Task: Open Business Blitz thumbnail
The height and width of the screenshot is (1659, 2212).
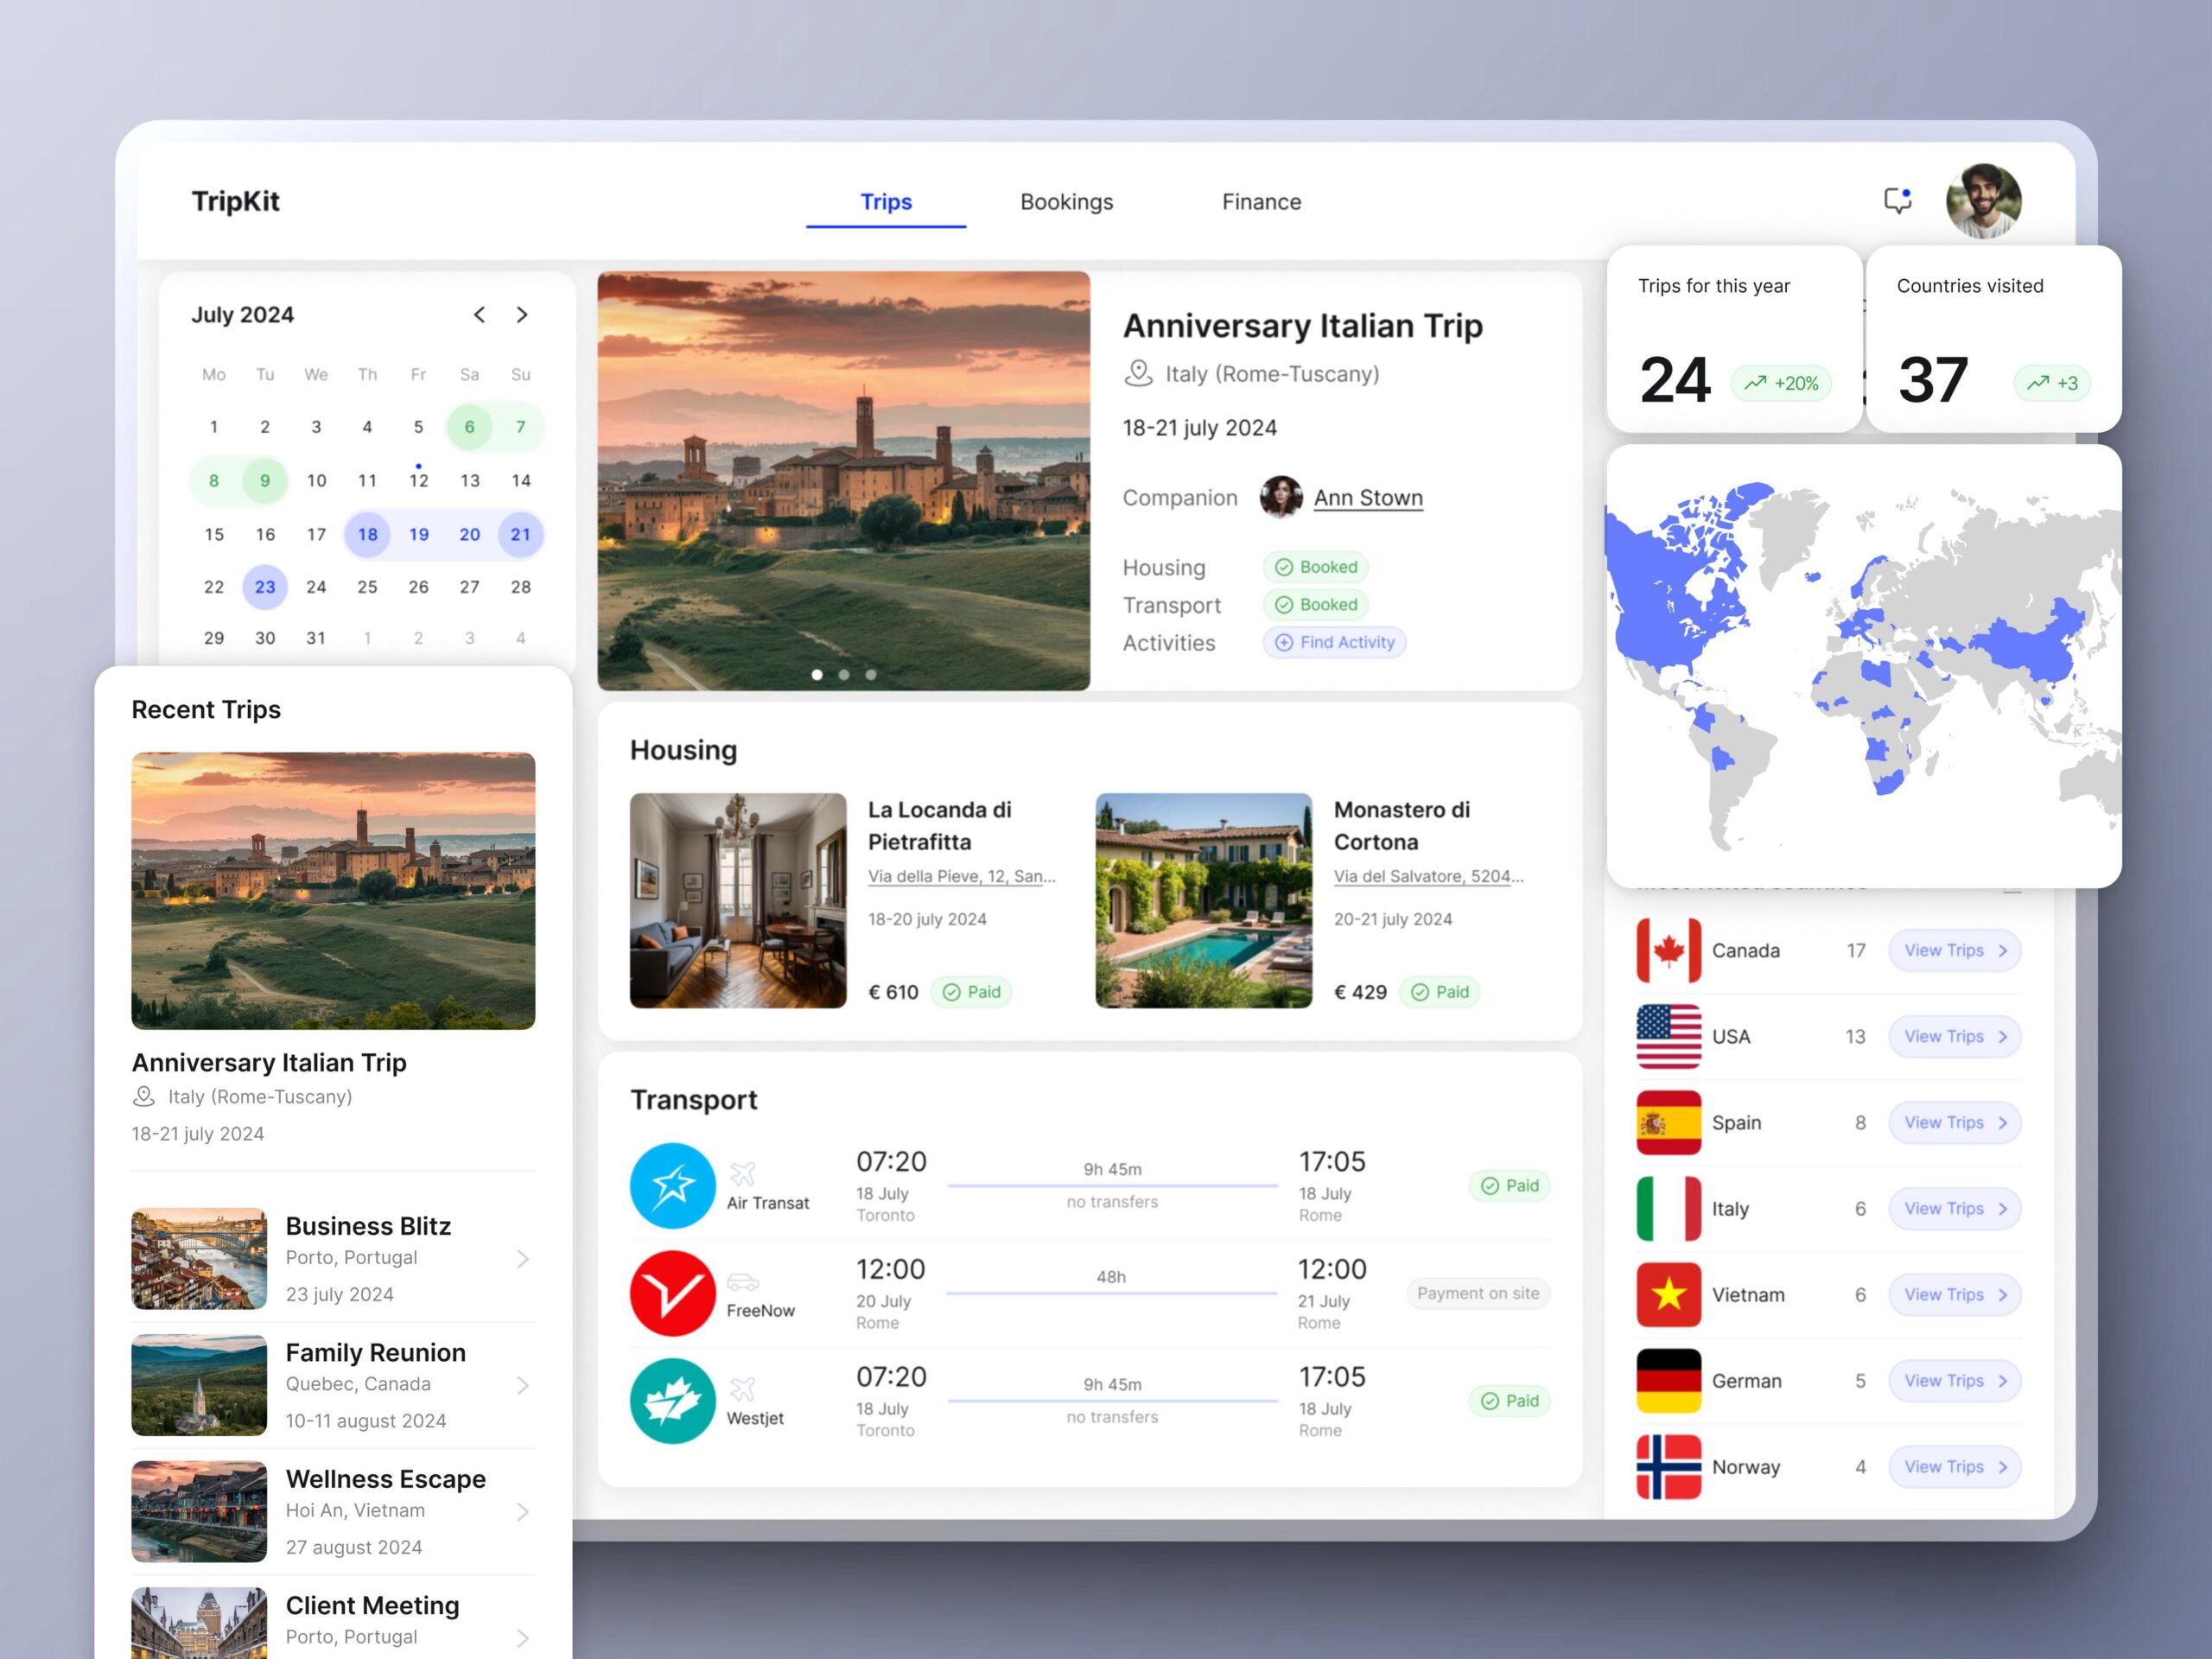Action: (199, 1259)
